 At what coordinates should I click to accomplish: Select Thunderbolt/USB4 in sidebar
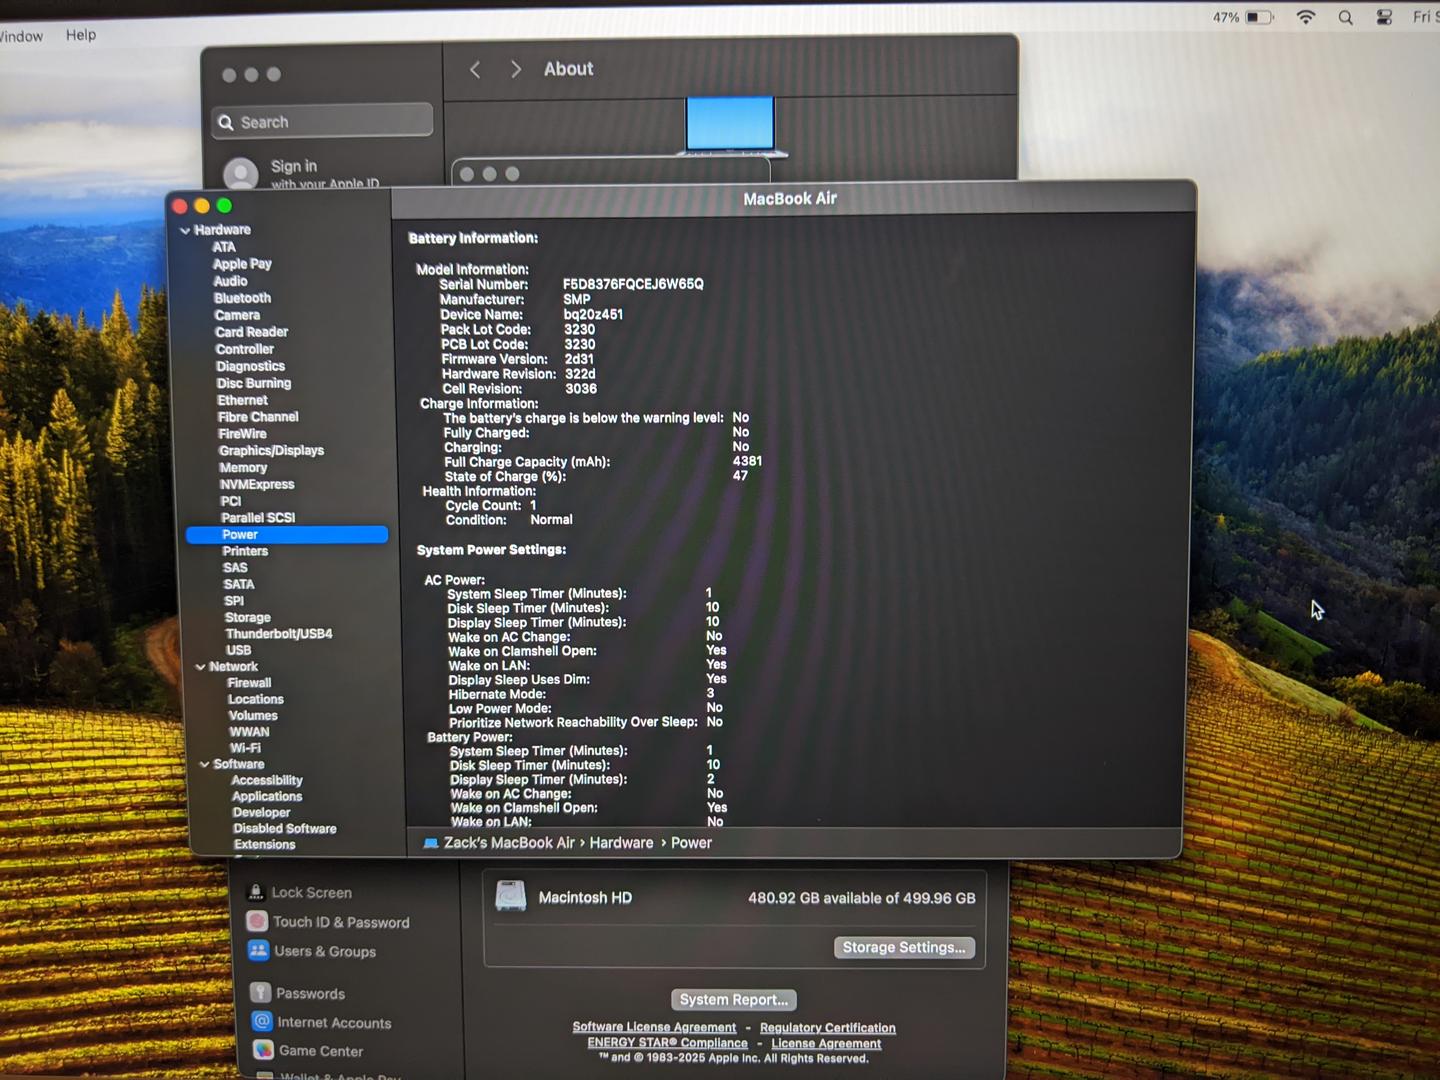coord(278,634)
